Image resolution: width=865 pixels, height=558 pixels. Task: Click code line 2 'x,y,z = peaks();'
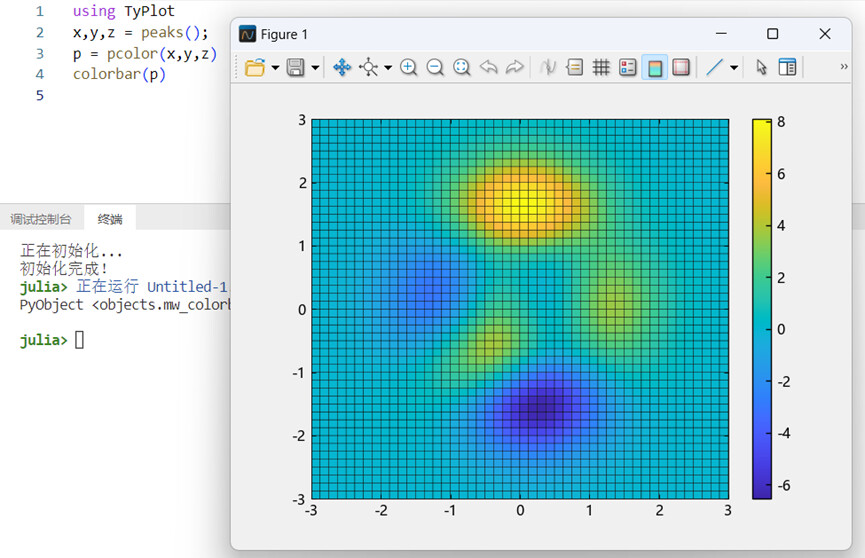click(x=141, y=33)
